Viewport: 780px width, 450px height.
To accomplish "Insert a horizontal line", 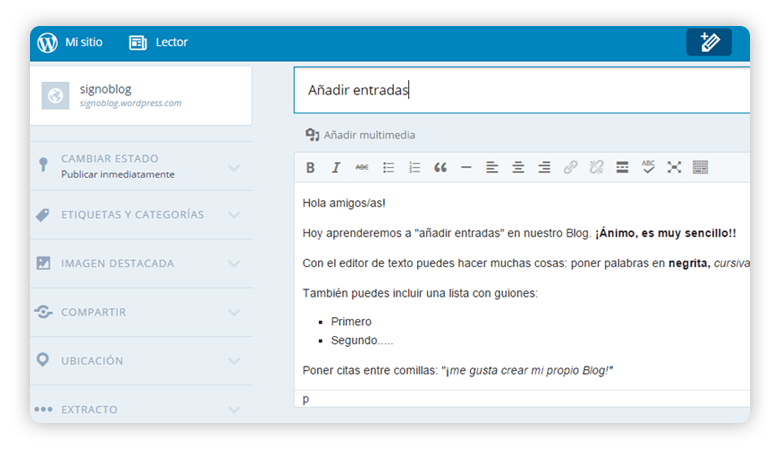I will 466,168.
